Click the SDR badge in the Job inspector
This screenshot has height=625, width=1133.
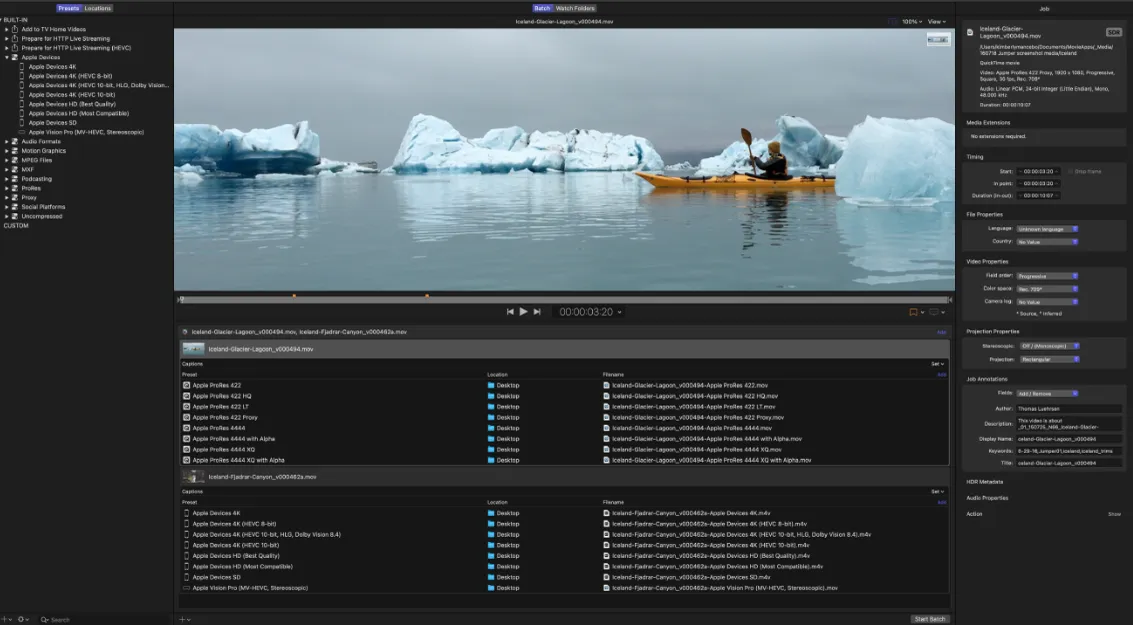pyautogui.click(x=1113, y=33)
